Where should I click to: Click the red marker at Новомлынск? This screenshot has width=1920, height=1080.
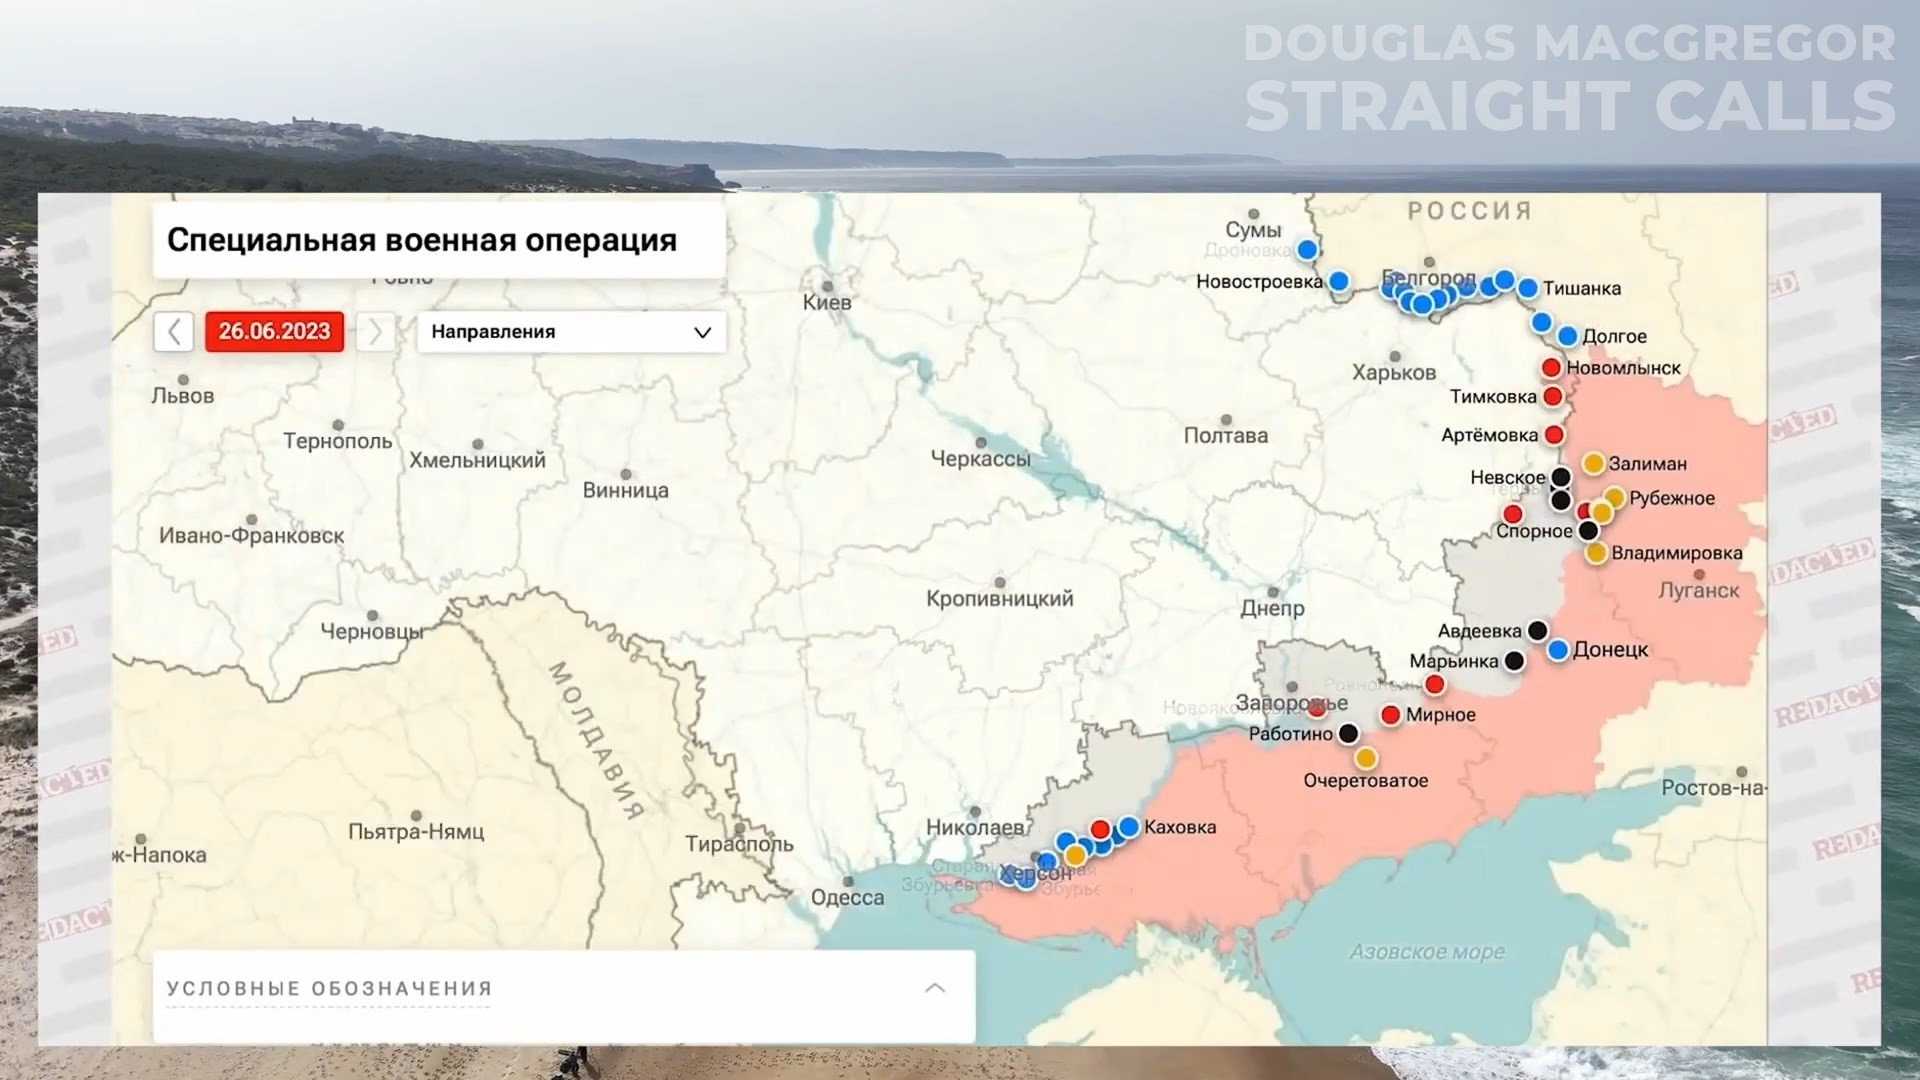1551,368
